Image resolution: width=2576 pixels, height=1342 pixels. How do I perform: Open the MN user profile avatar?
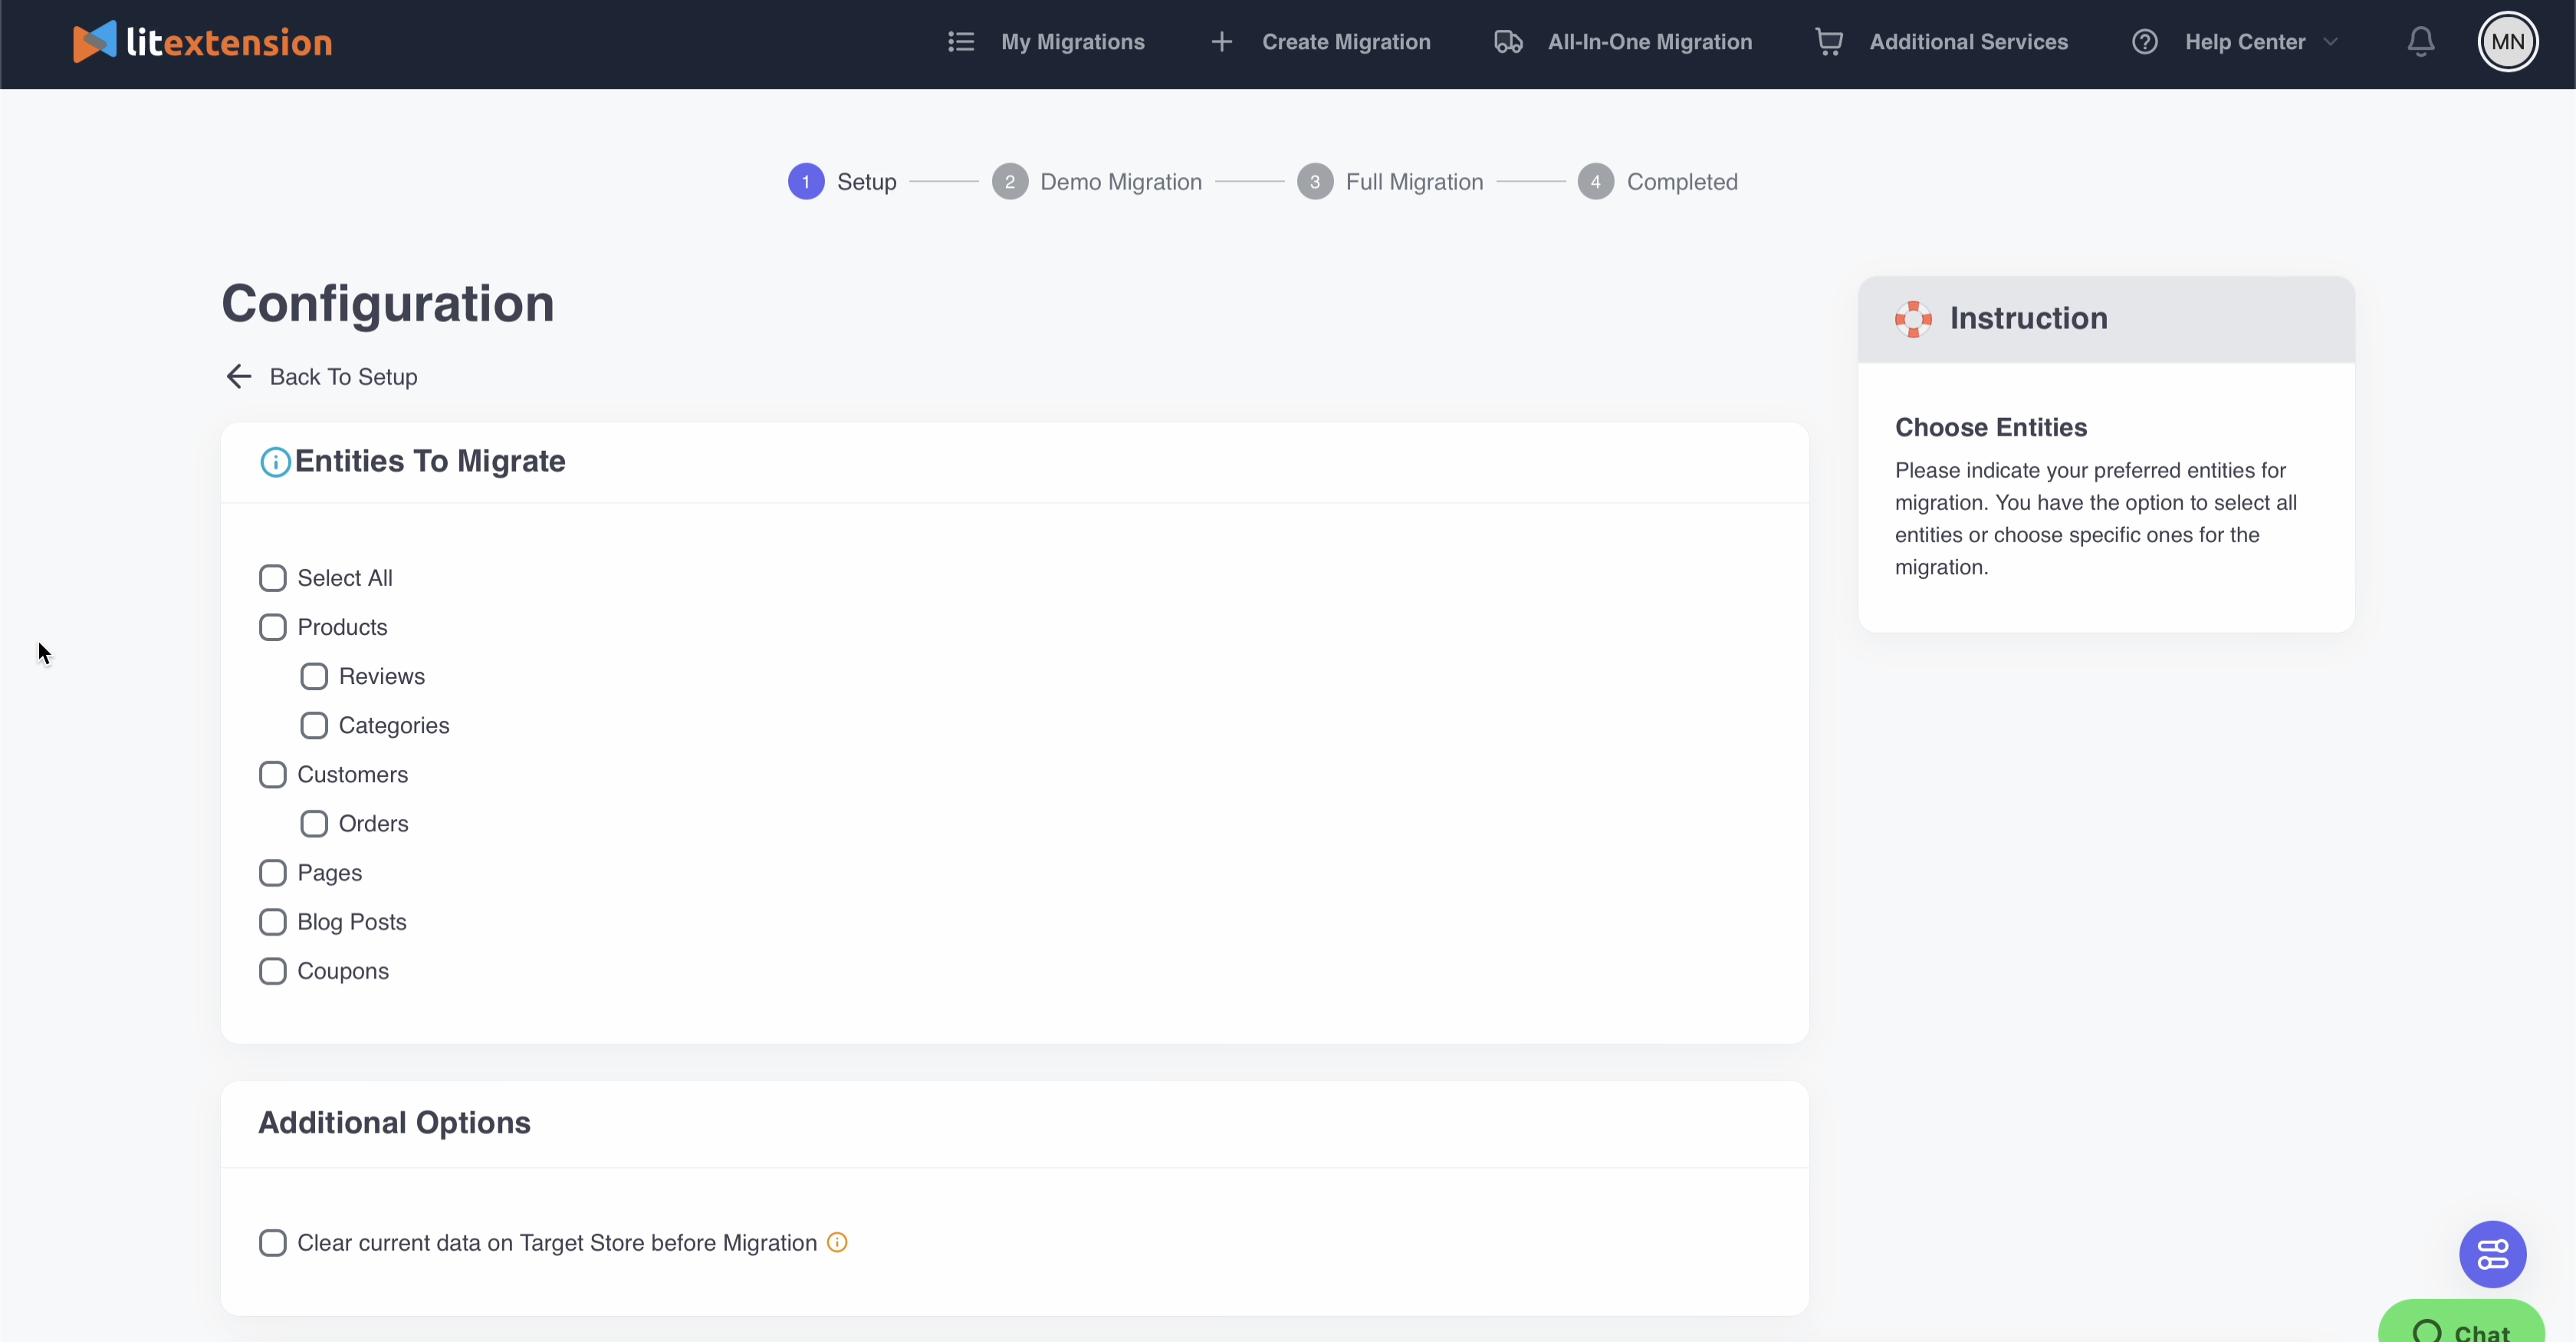pyautogui.click(x=2506, y=41)
